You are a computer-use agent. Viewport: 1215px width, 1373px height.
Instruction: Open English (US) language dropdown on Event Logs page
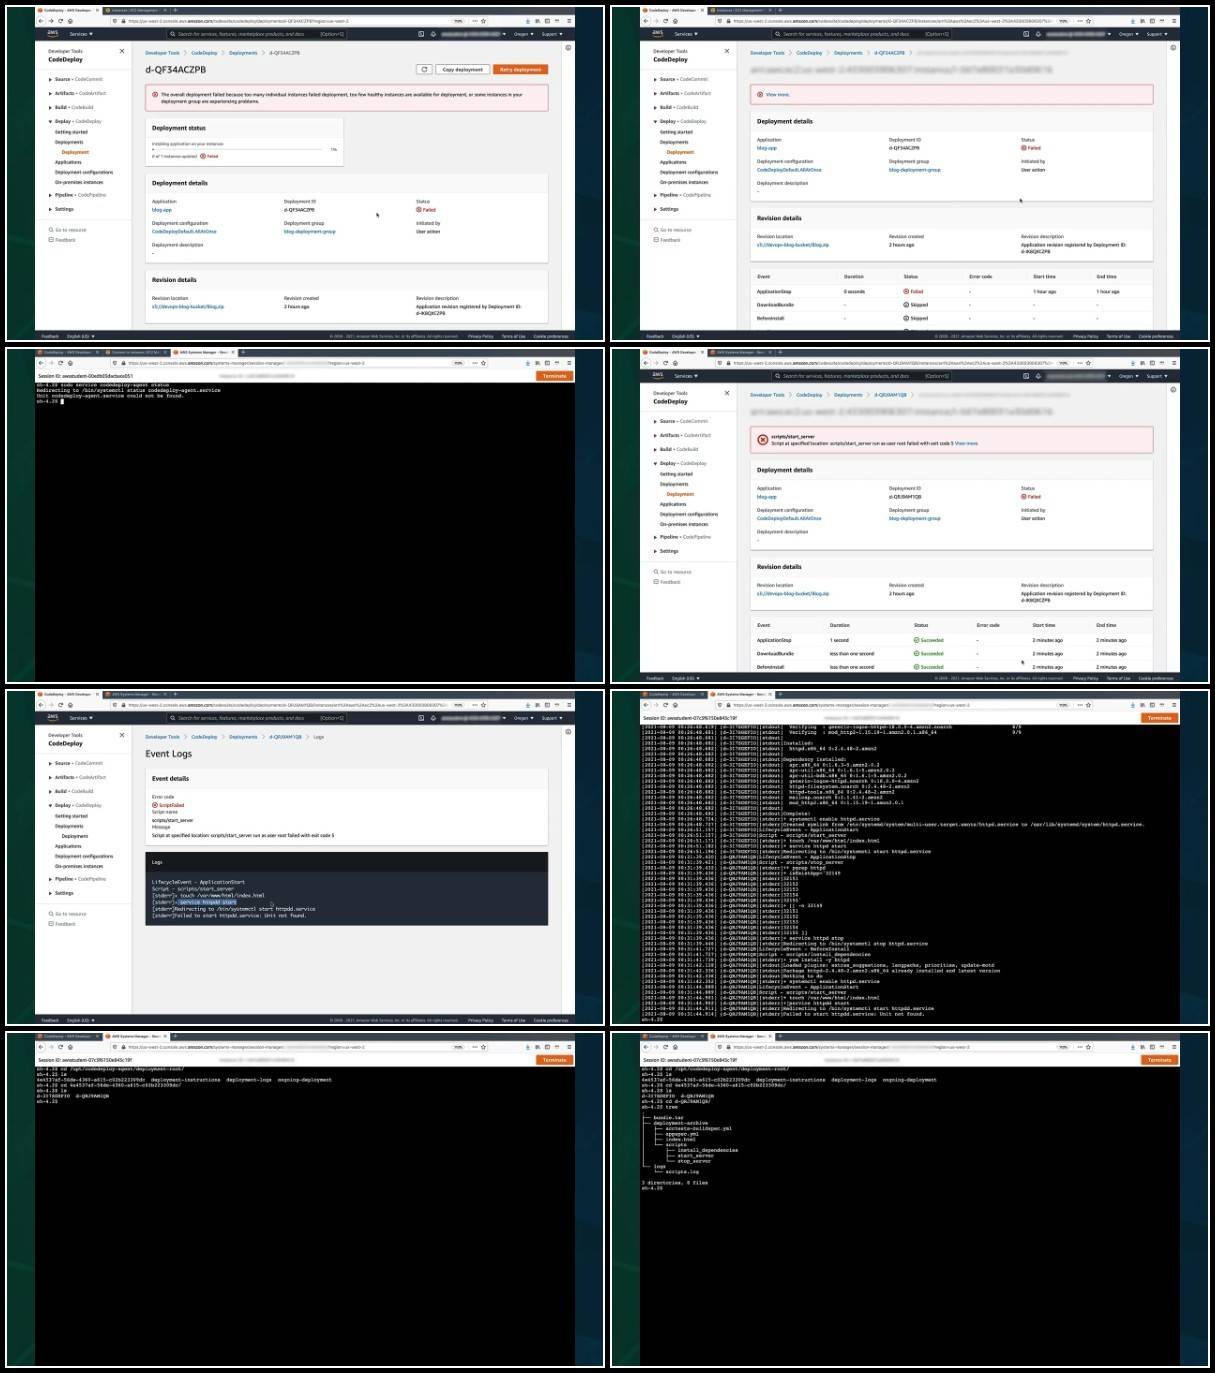79,1020
